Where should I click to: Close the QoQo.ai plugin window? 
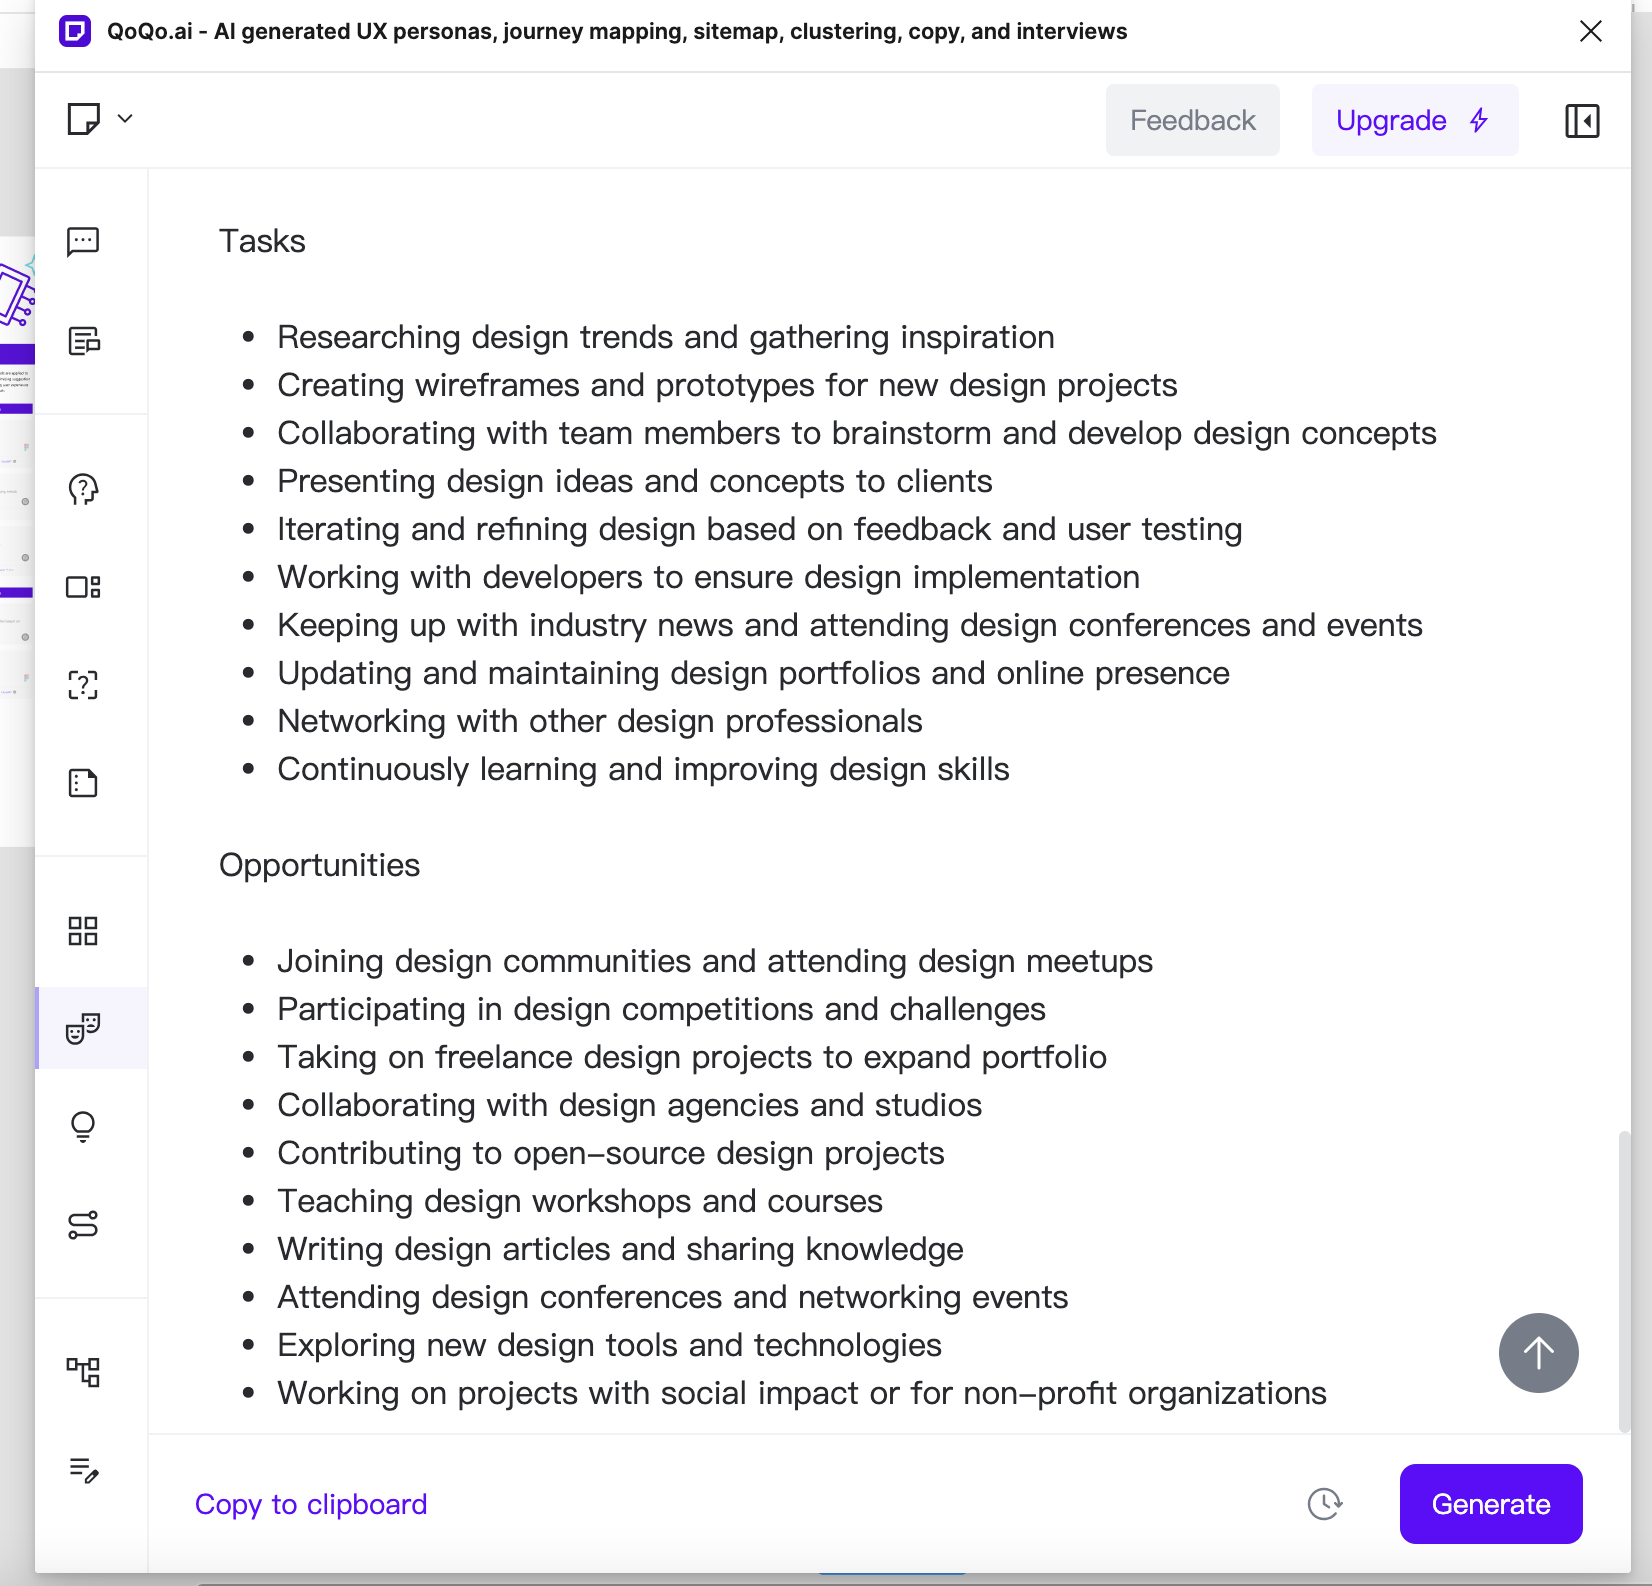click(1590, 31)
